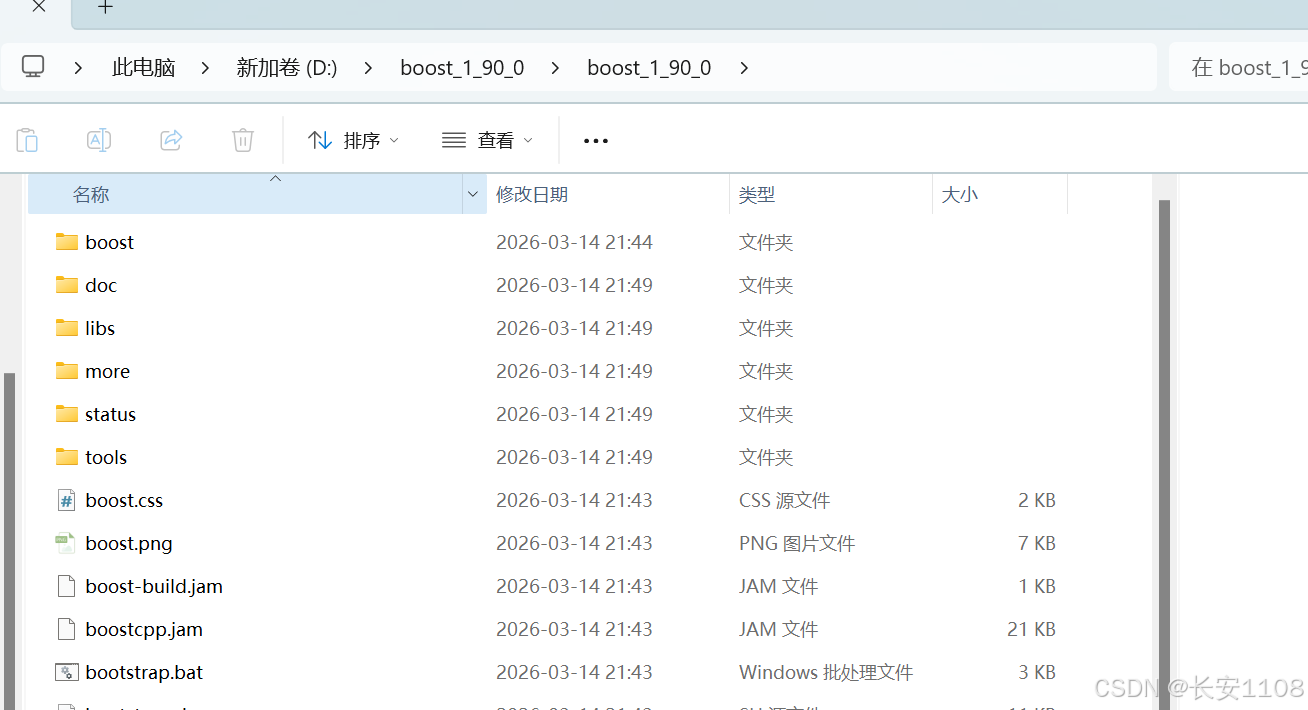
Task: Select the bootstrap.bat batch file icon
Action: tap(67, 672)
